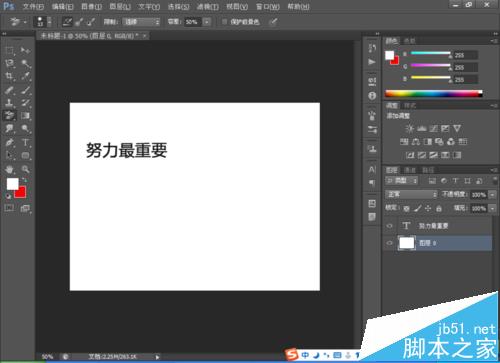Image resolution: width=500 pixels, height=363 pixels.
Task: Swap foreground and background colors in toolbox
Action: point(24,180)
